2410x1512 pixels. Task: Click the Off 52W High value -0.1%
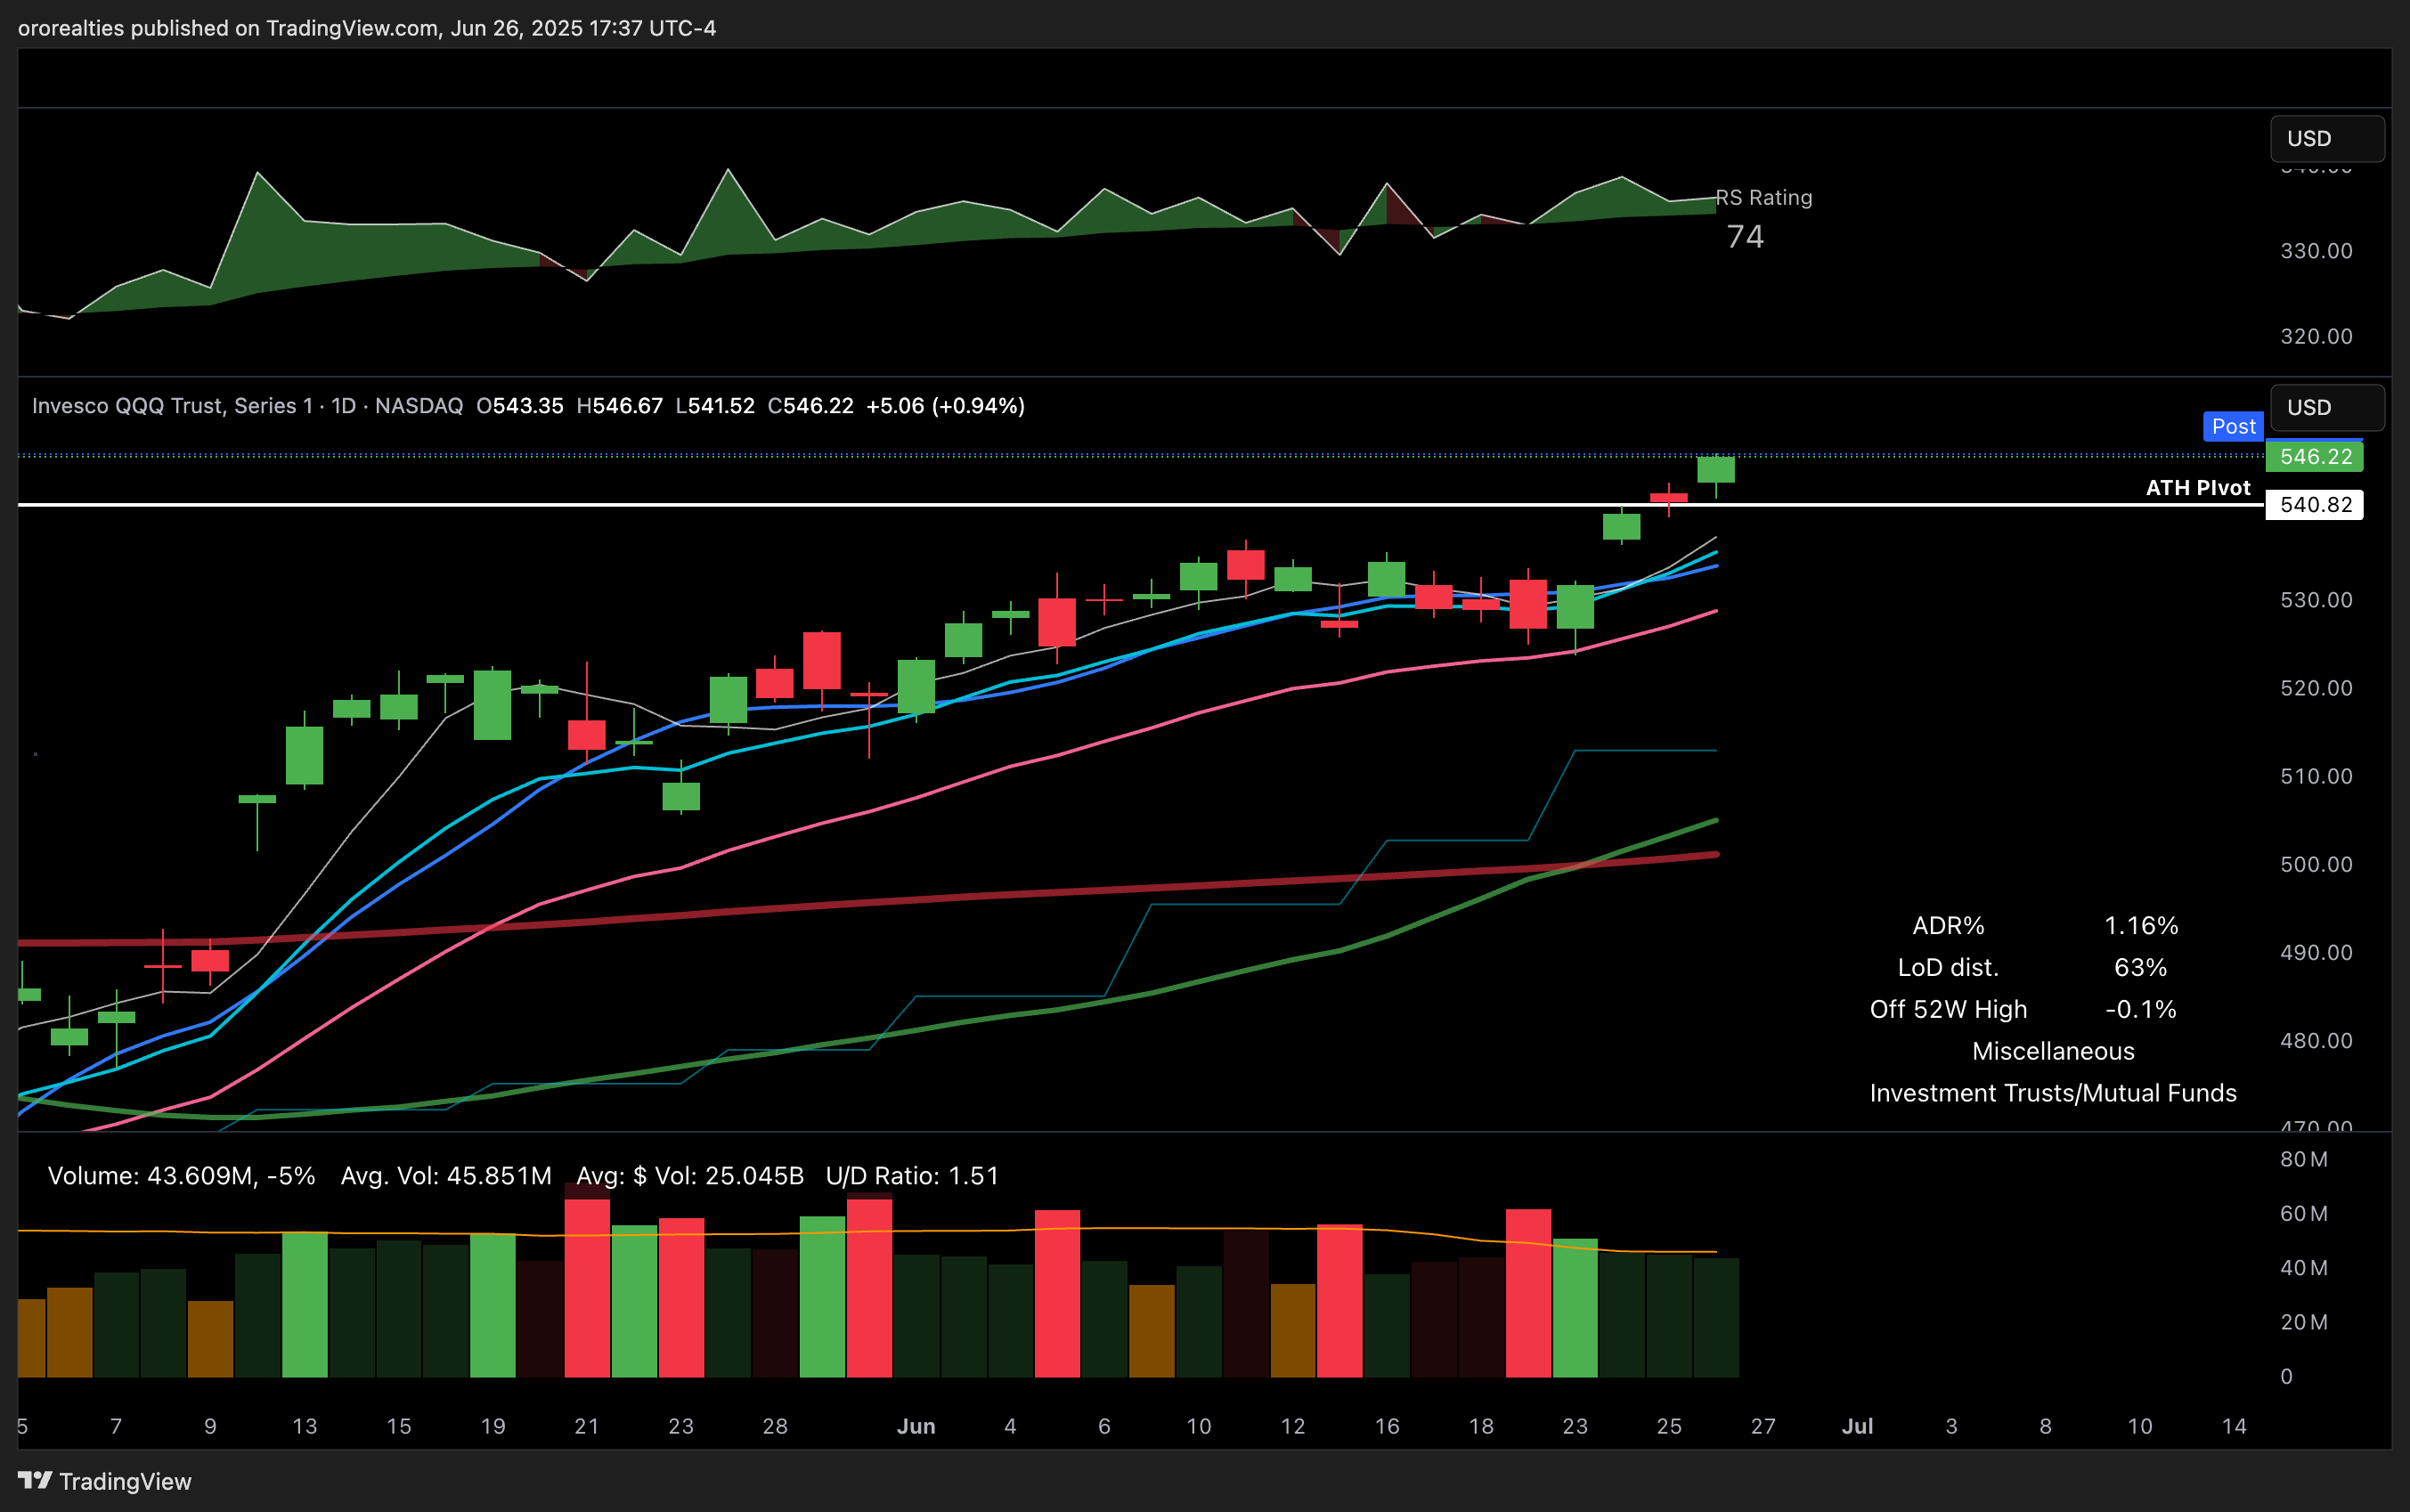[2141, 1010]
